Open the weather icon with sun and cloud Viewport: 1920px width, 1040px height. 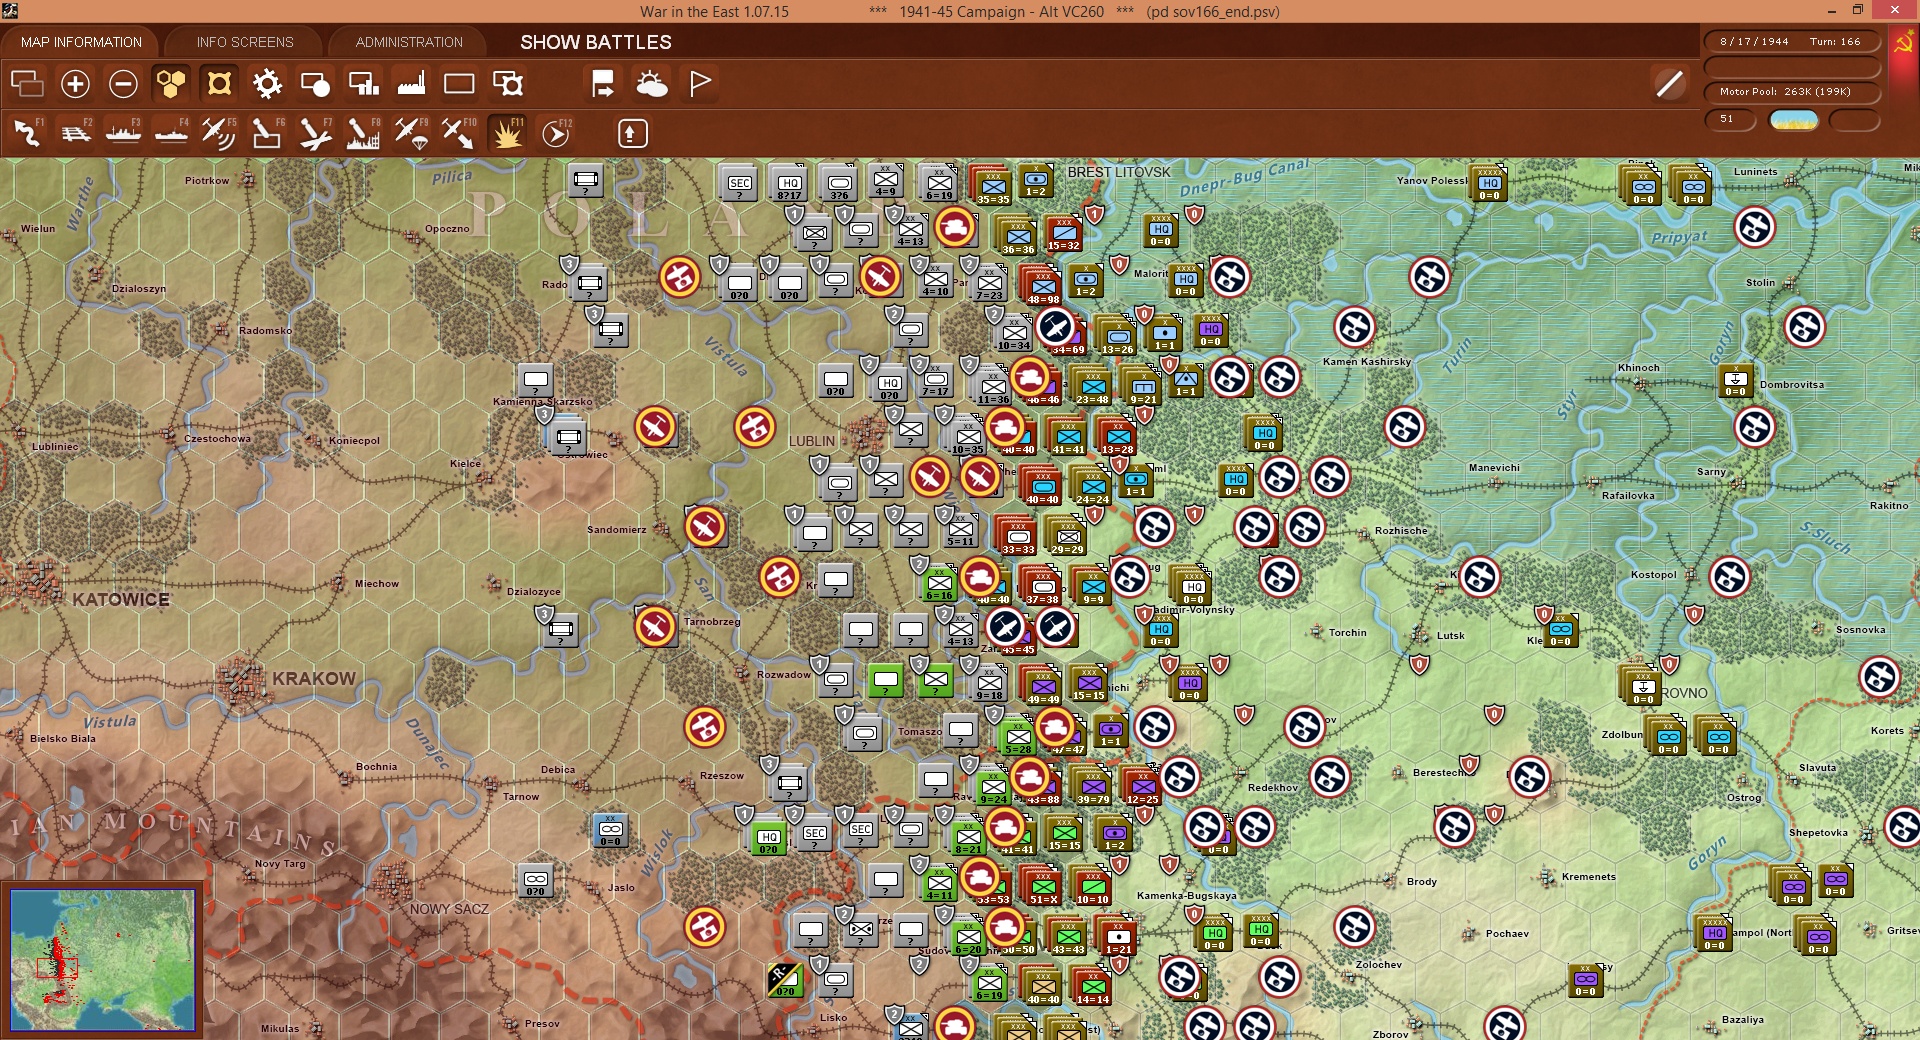[x=652, y=84]
